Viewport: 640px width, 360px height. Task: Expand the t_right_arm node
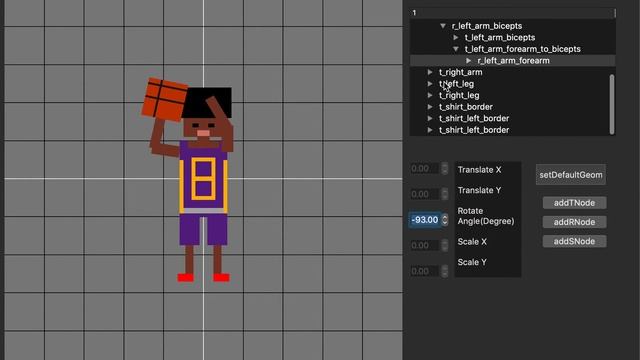coord(430,72)
